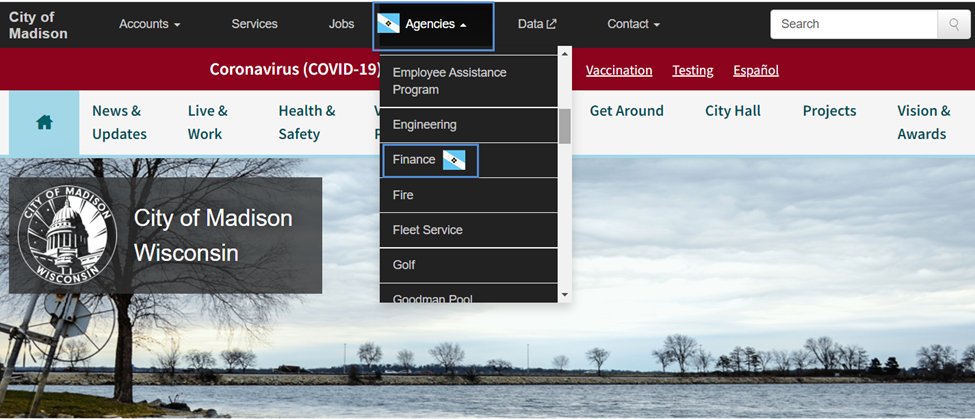Click the home icon in the main navigation

coord(44,122)
